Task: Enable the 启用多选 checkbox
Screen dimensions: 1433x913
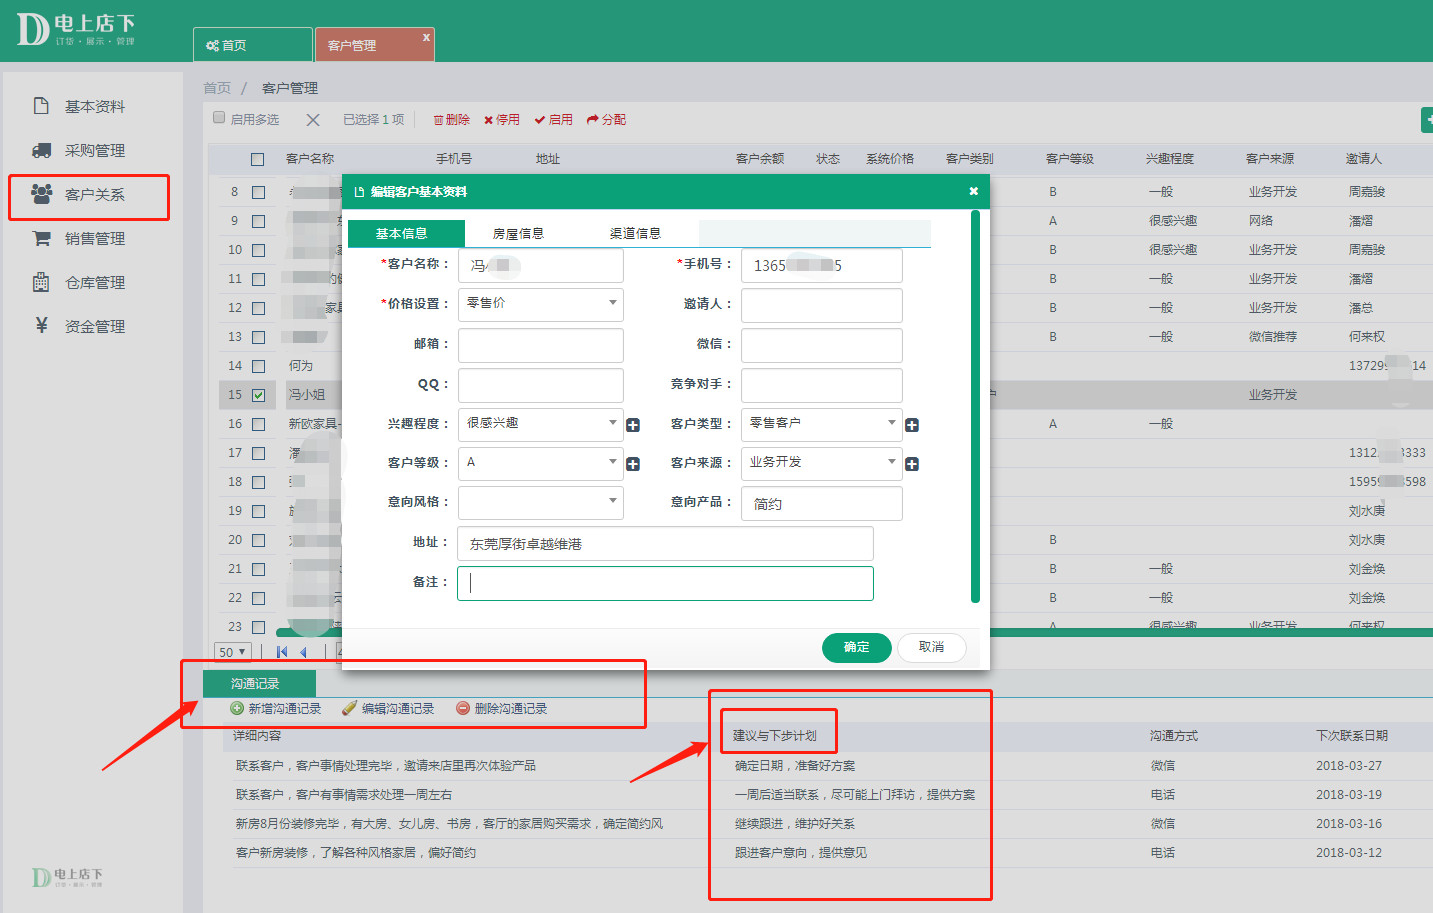Action: pos(219,118)
